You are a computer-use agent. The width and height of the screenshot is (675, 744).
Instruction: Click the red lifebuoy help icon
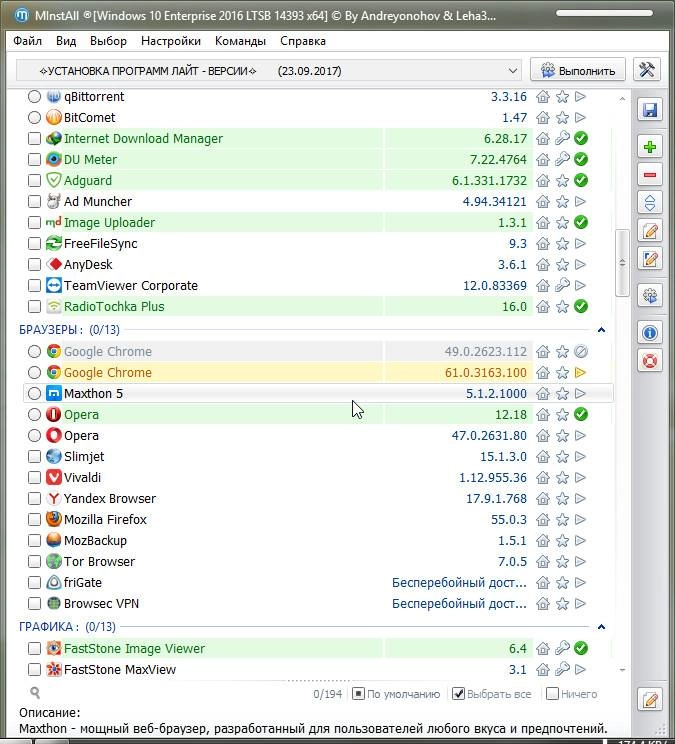click(x=649, y=361)
